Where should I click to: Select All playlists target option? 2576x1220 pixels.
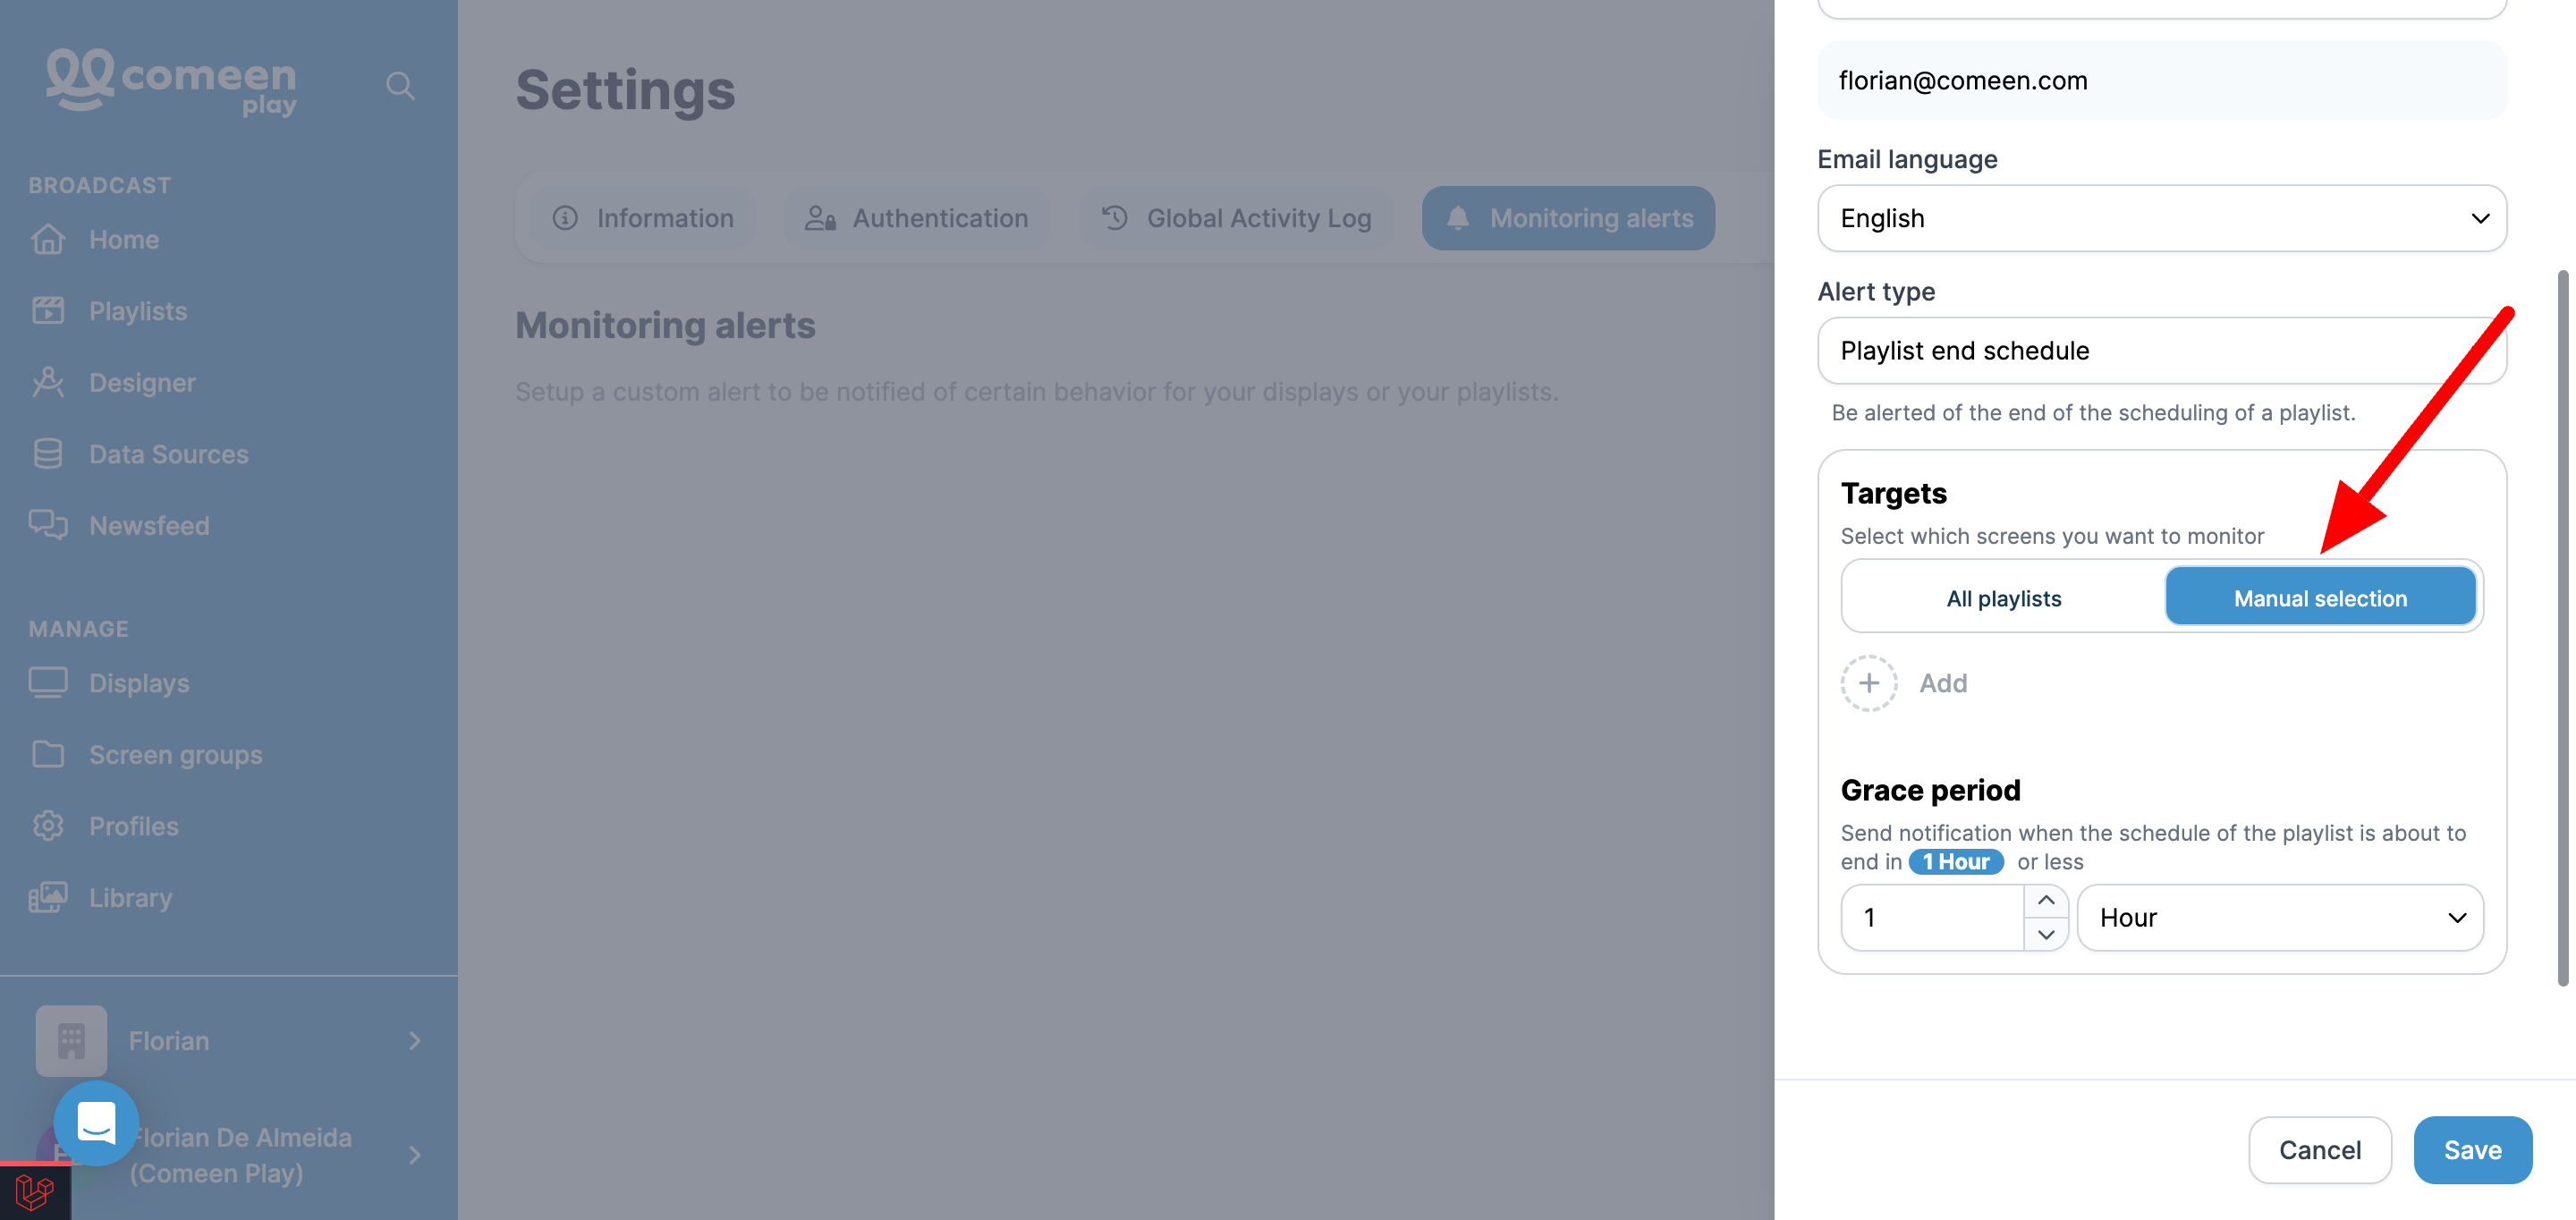[2003, 598]
